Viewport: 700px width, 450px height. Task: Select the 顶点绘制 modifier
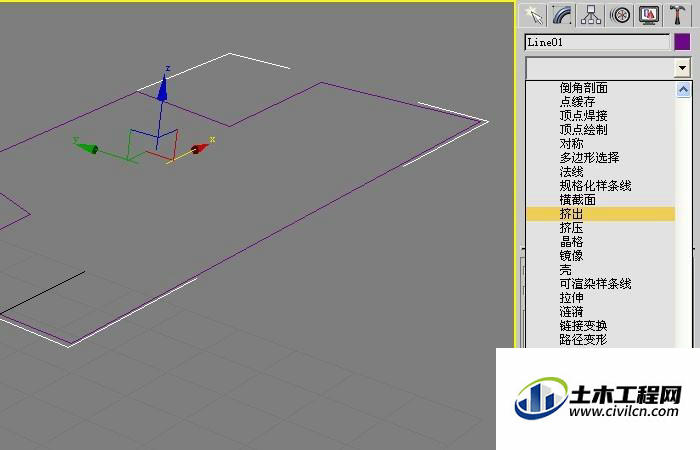pyautogui.click(x=583, y=129)
